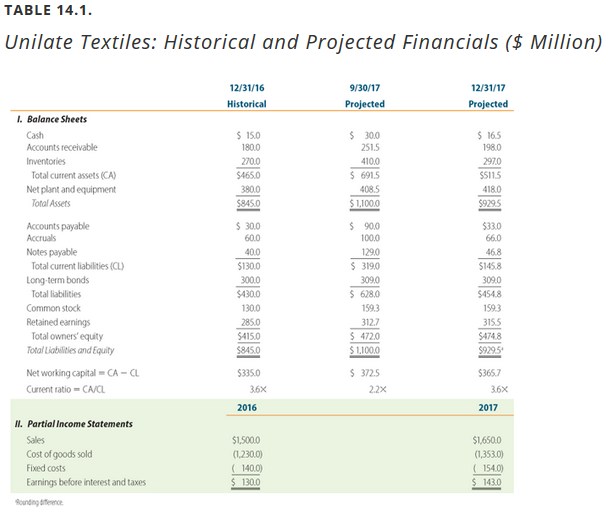Click the 2017 EBIT value '$ 143.0'
This screenshot has height=513, width=611.
tap(487, 482)
